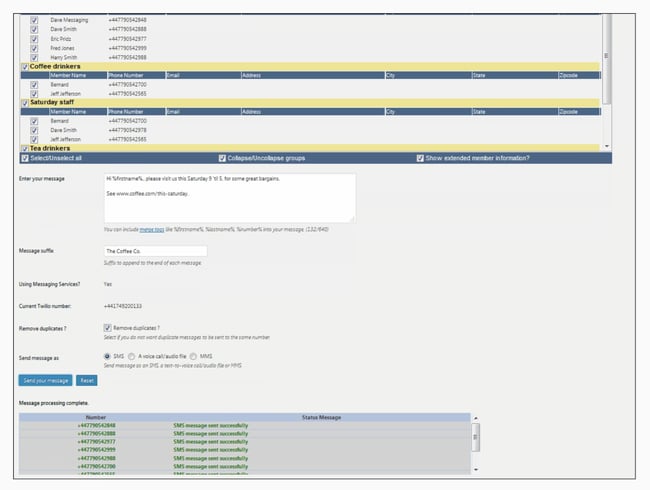650x490 pixels.
Task: Toggle the Dave Messaging member checkbox
Action: click(x=34, y=20)
